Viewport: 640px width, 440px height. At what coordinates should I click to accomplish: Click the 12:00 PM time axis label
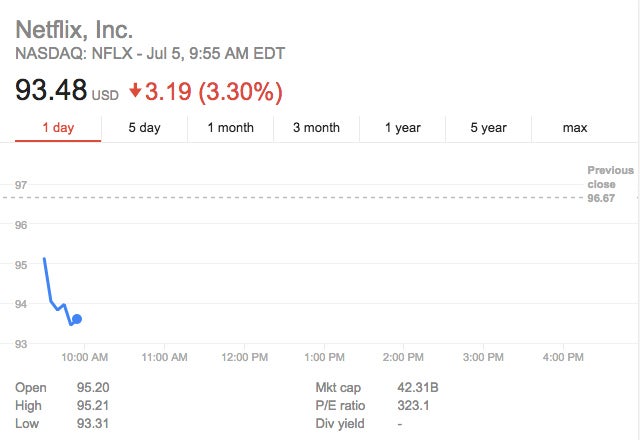(x=244, y=357)
